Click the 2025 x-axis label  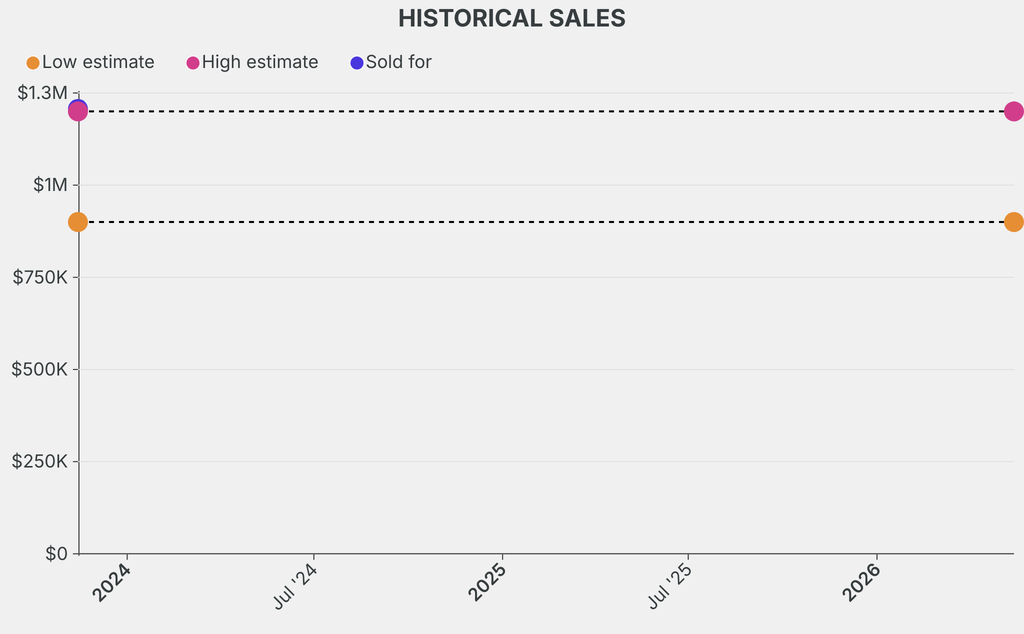[x=485, y=584]
